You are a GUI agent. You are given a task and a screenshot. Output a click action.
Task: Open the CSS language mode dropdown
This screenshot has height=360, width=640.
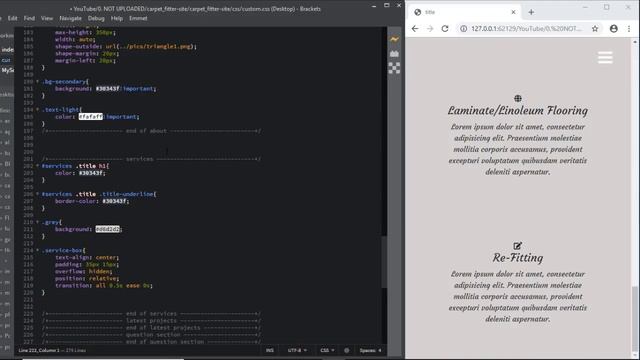327,350
